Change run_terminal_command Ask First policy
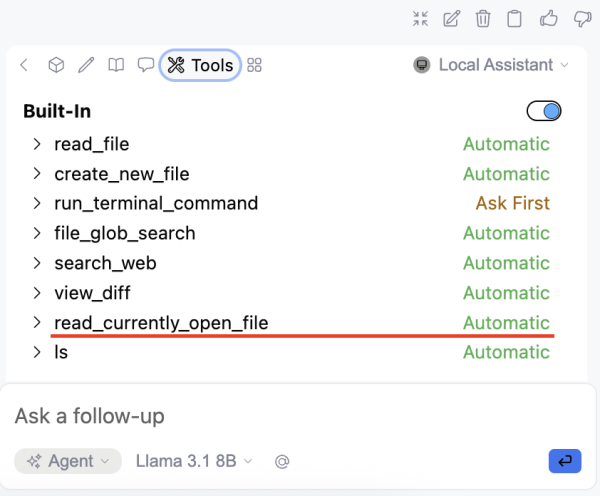 click(512, 203)
